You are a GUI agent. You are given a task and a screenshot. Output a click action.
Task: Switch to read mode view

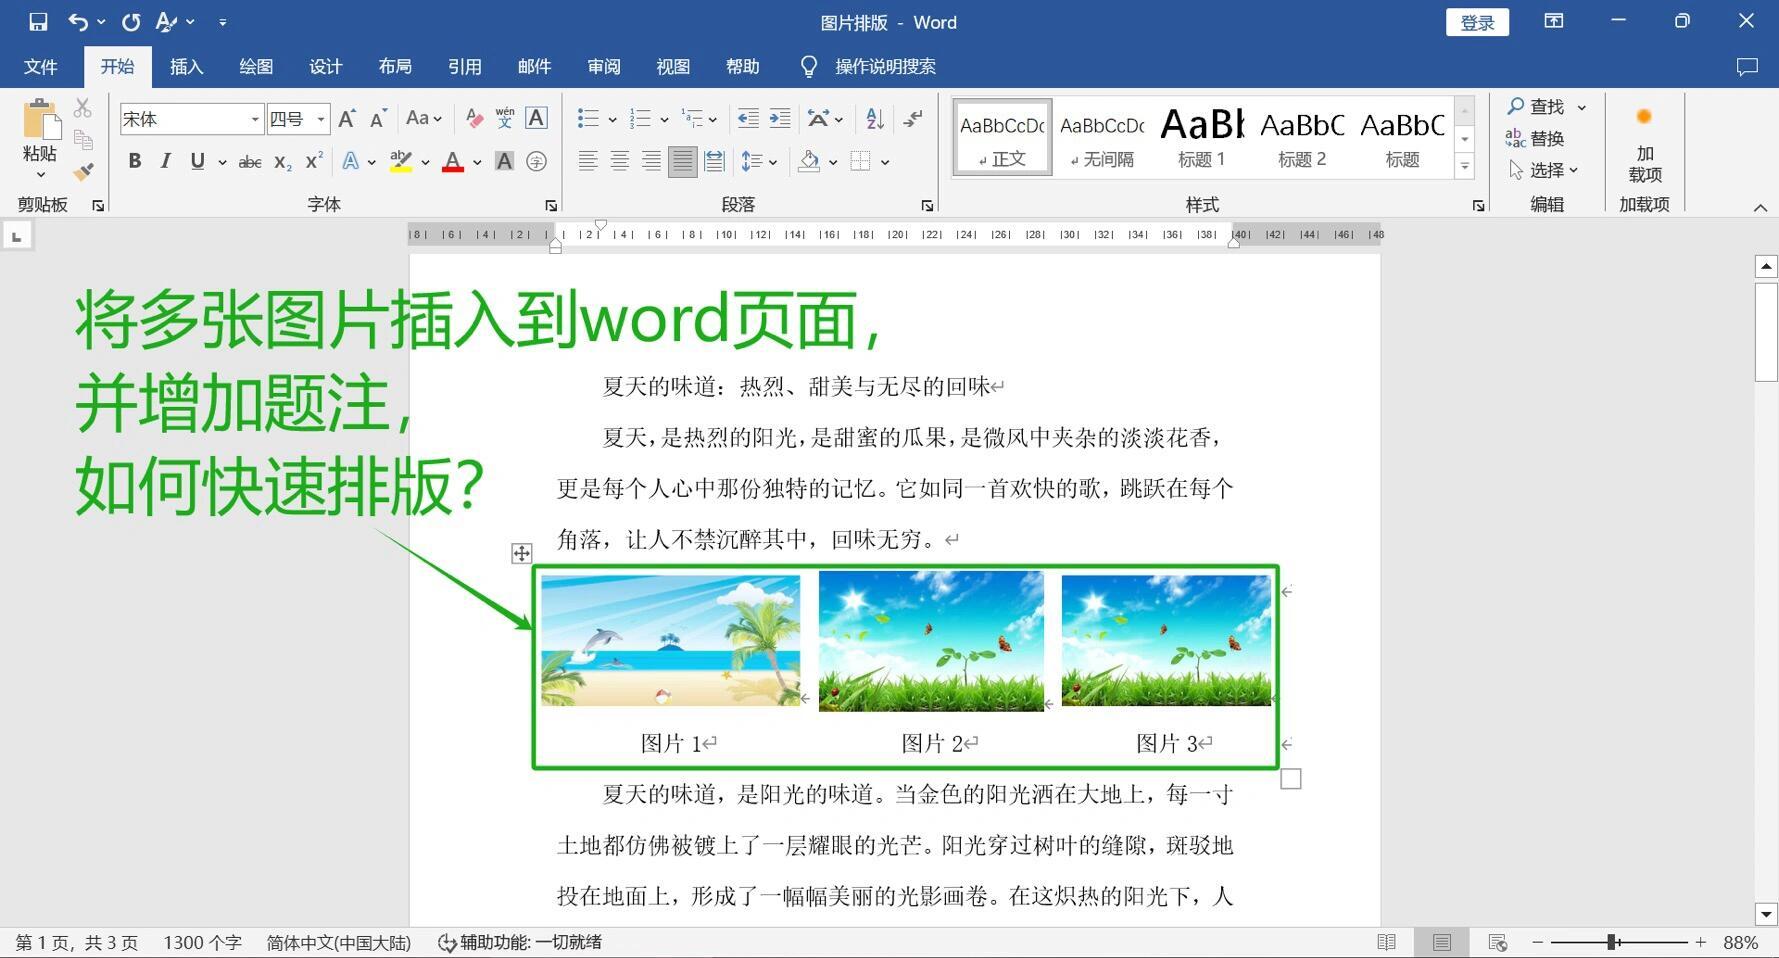[1386, 942]
